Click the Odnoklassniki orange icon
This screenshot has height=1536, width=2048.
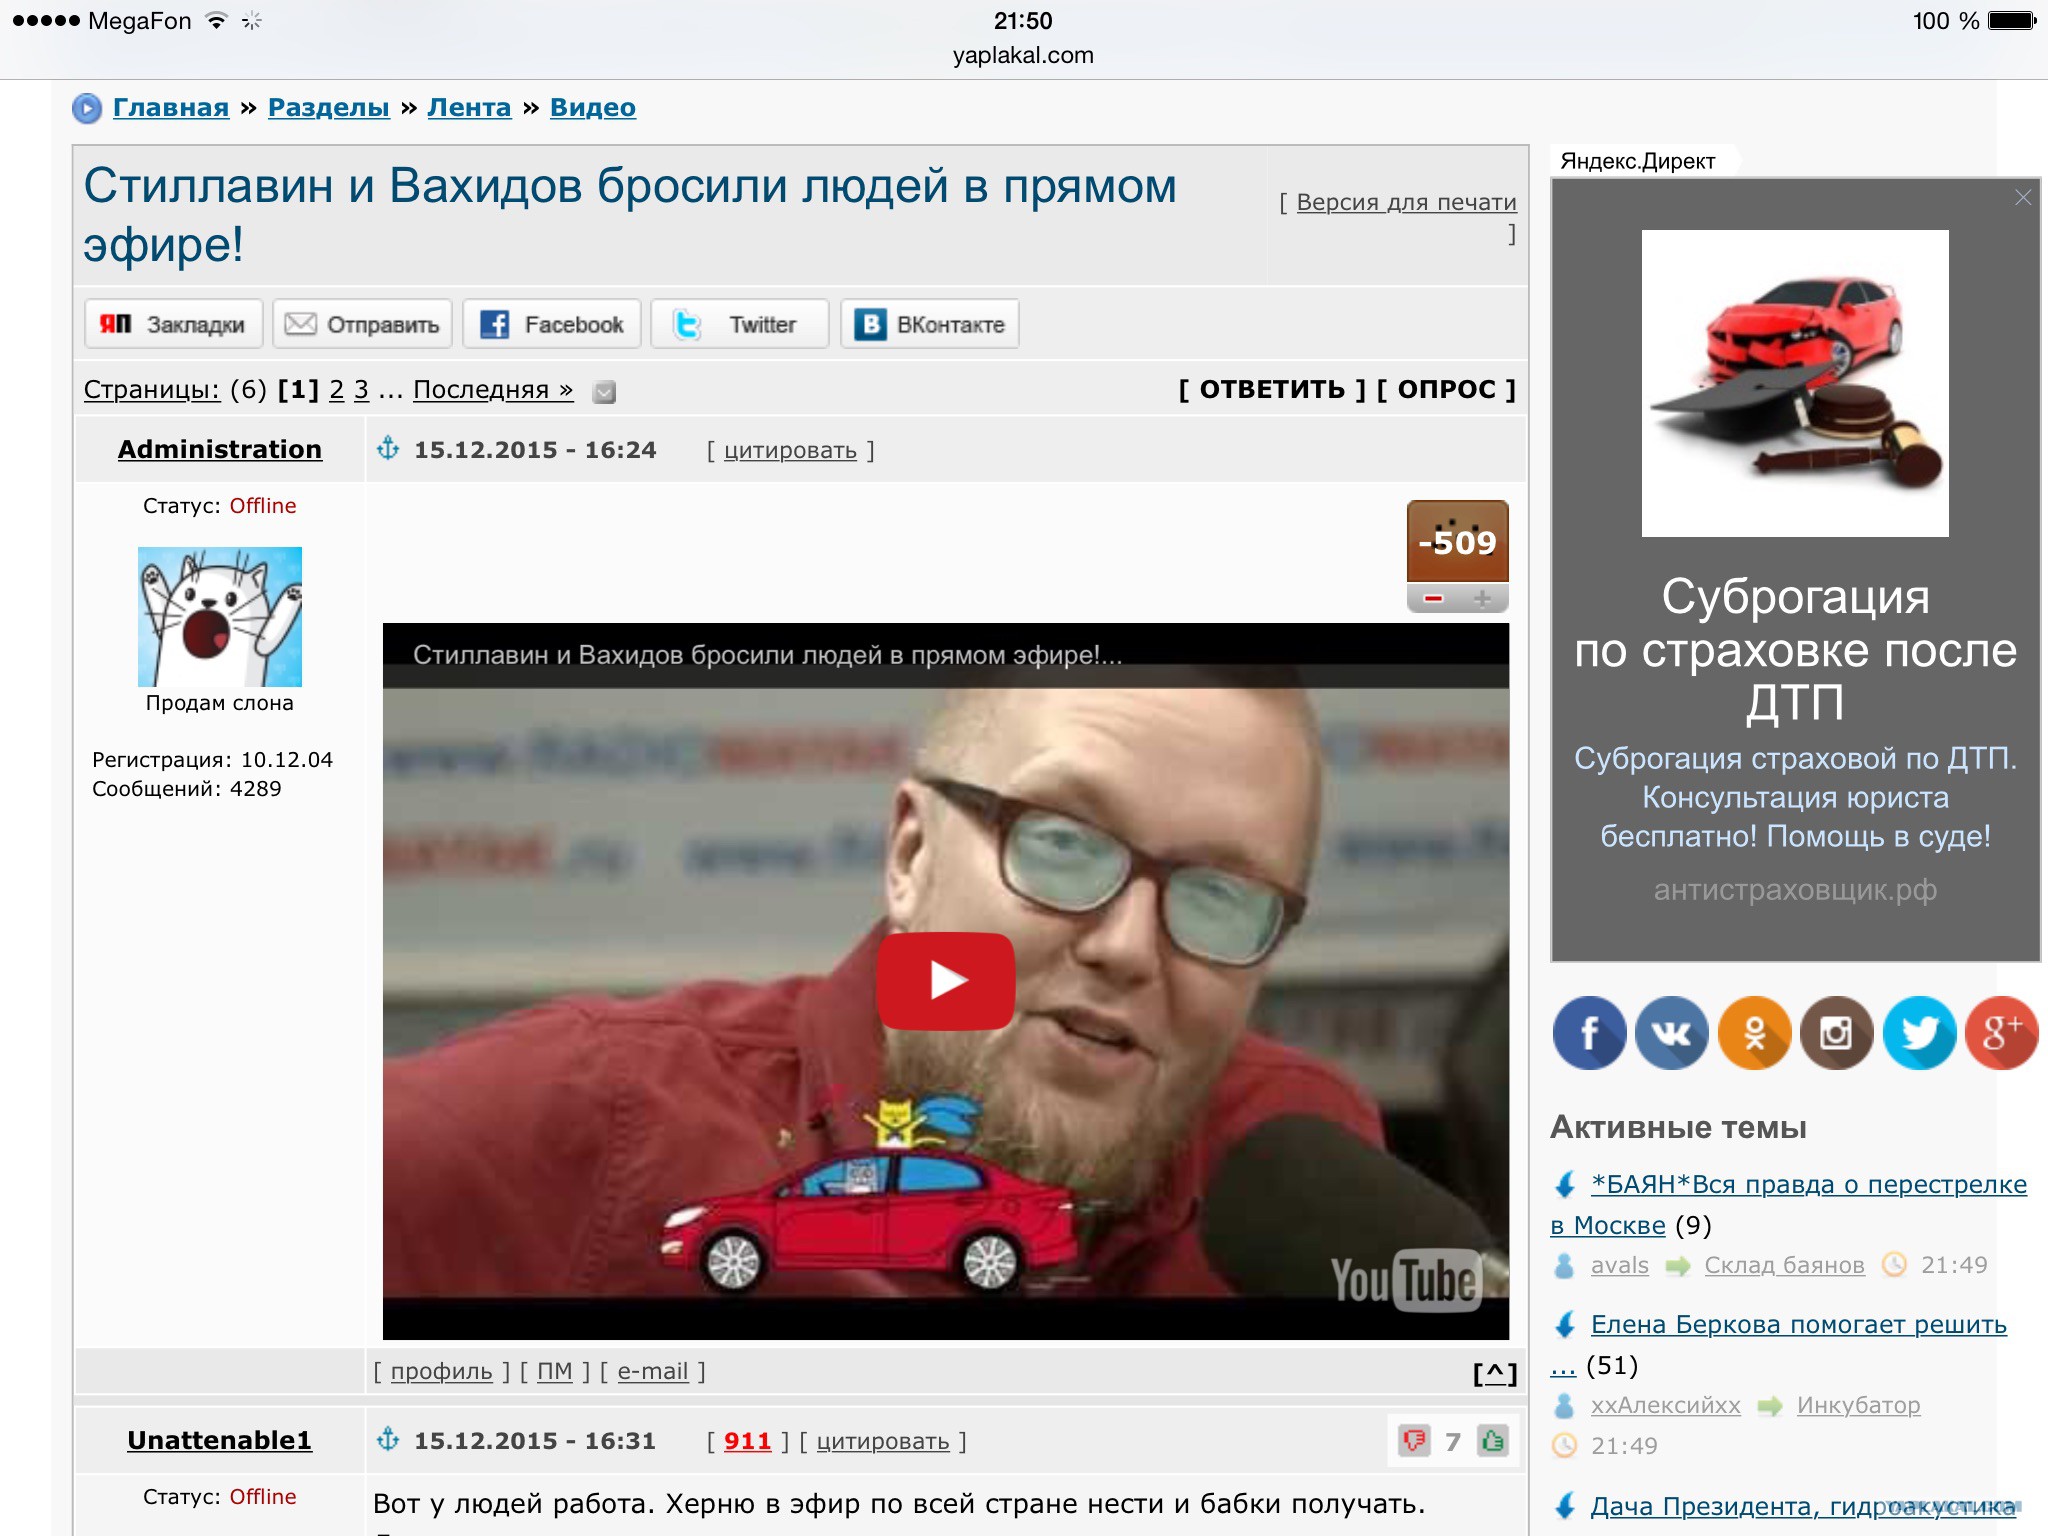point(1754,1033)
